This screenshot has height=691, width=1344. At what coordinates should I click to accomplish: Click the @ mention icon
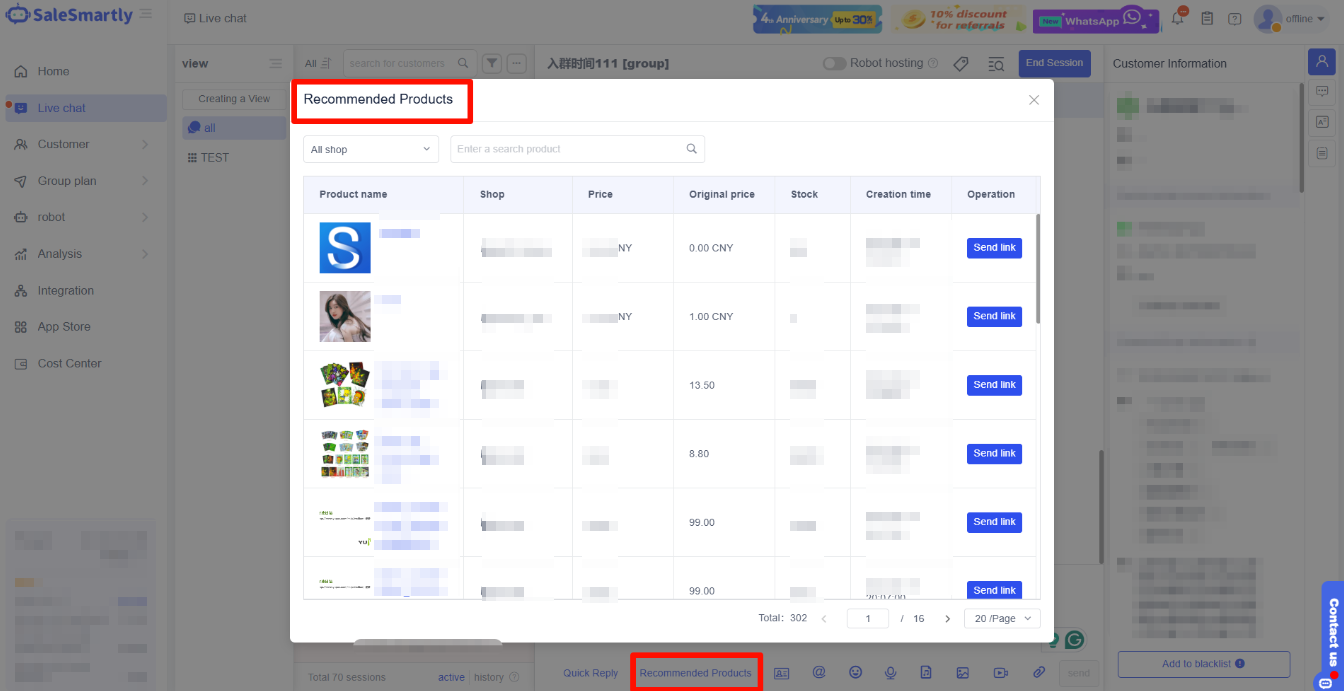click(x=819, y=673)
